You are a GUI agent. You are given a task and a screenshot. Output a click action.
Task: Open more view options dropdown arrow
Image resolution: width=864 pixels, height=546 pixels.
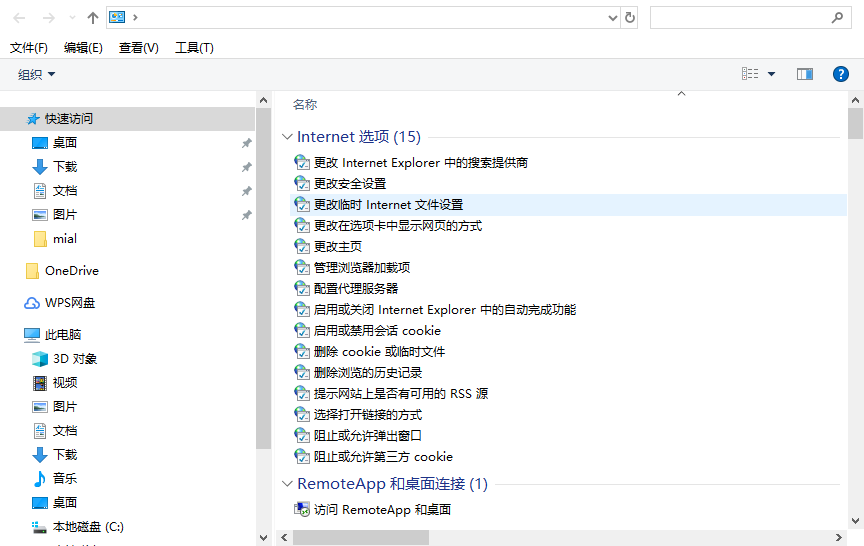coord(771,74)
